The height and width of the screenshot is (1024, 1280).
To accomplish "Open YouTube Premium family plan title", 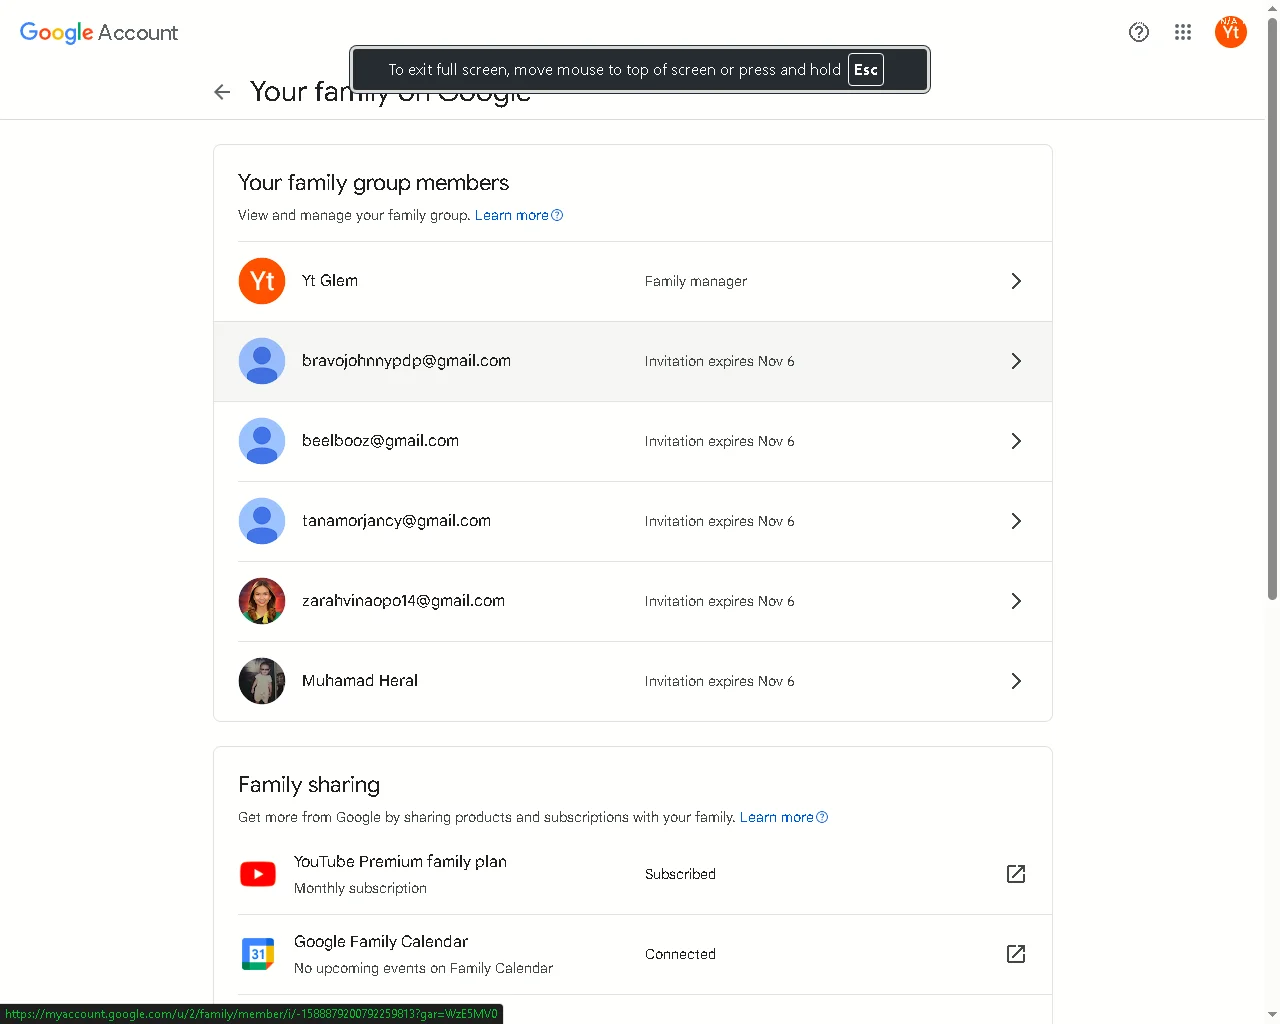I will click(x=400, y=862).
